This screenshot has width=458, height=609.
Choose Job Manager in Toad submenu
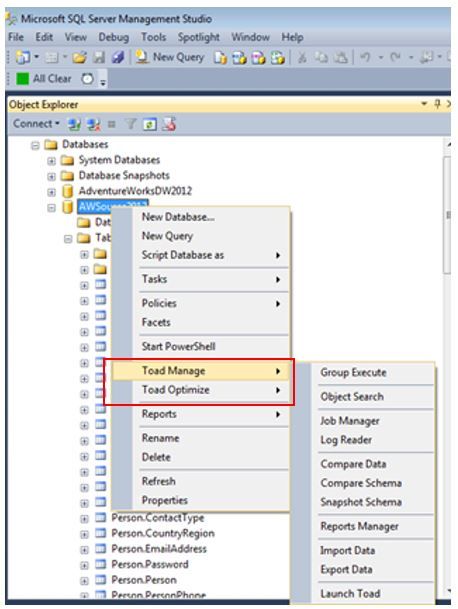[363, 420]
